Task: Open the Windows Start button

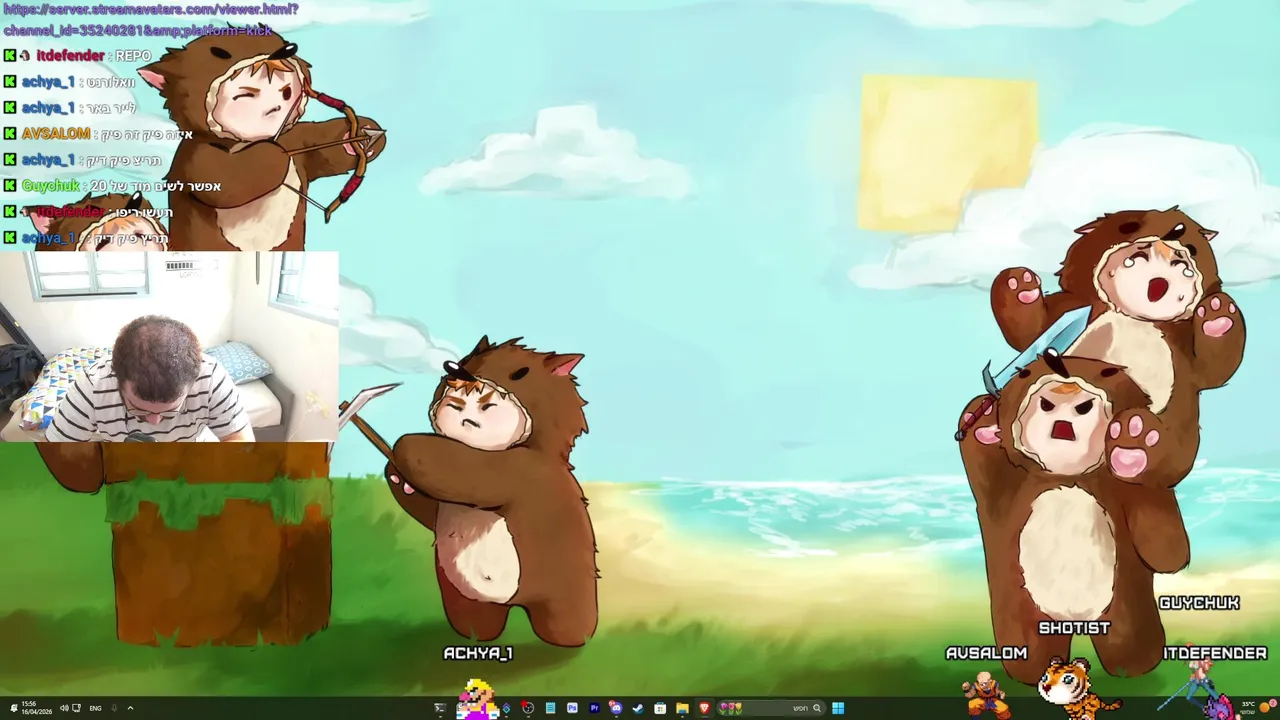Action: coord(838,708)
